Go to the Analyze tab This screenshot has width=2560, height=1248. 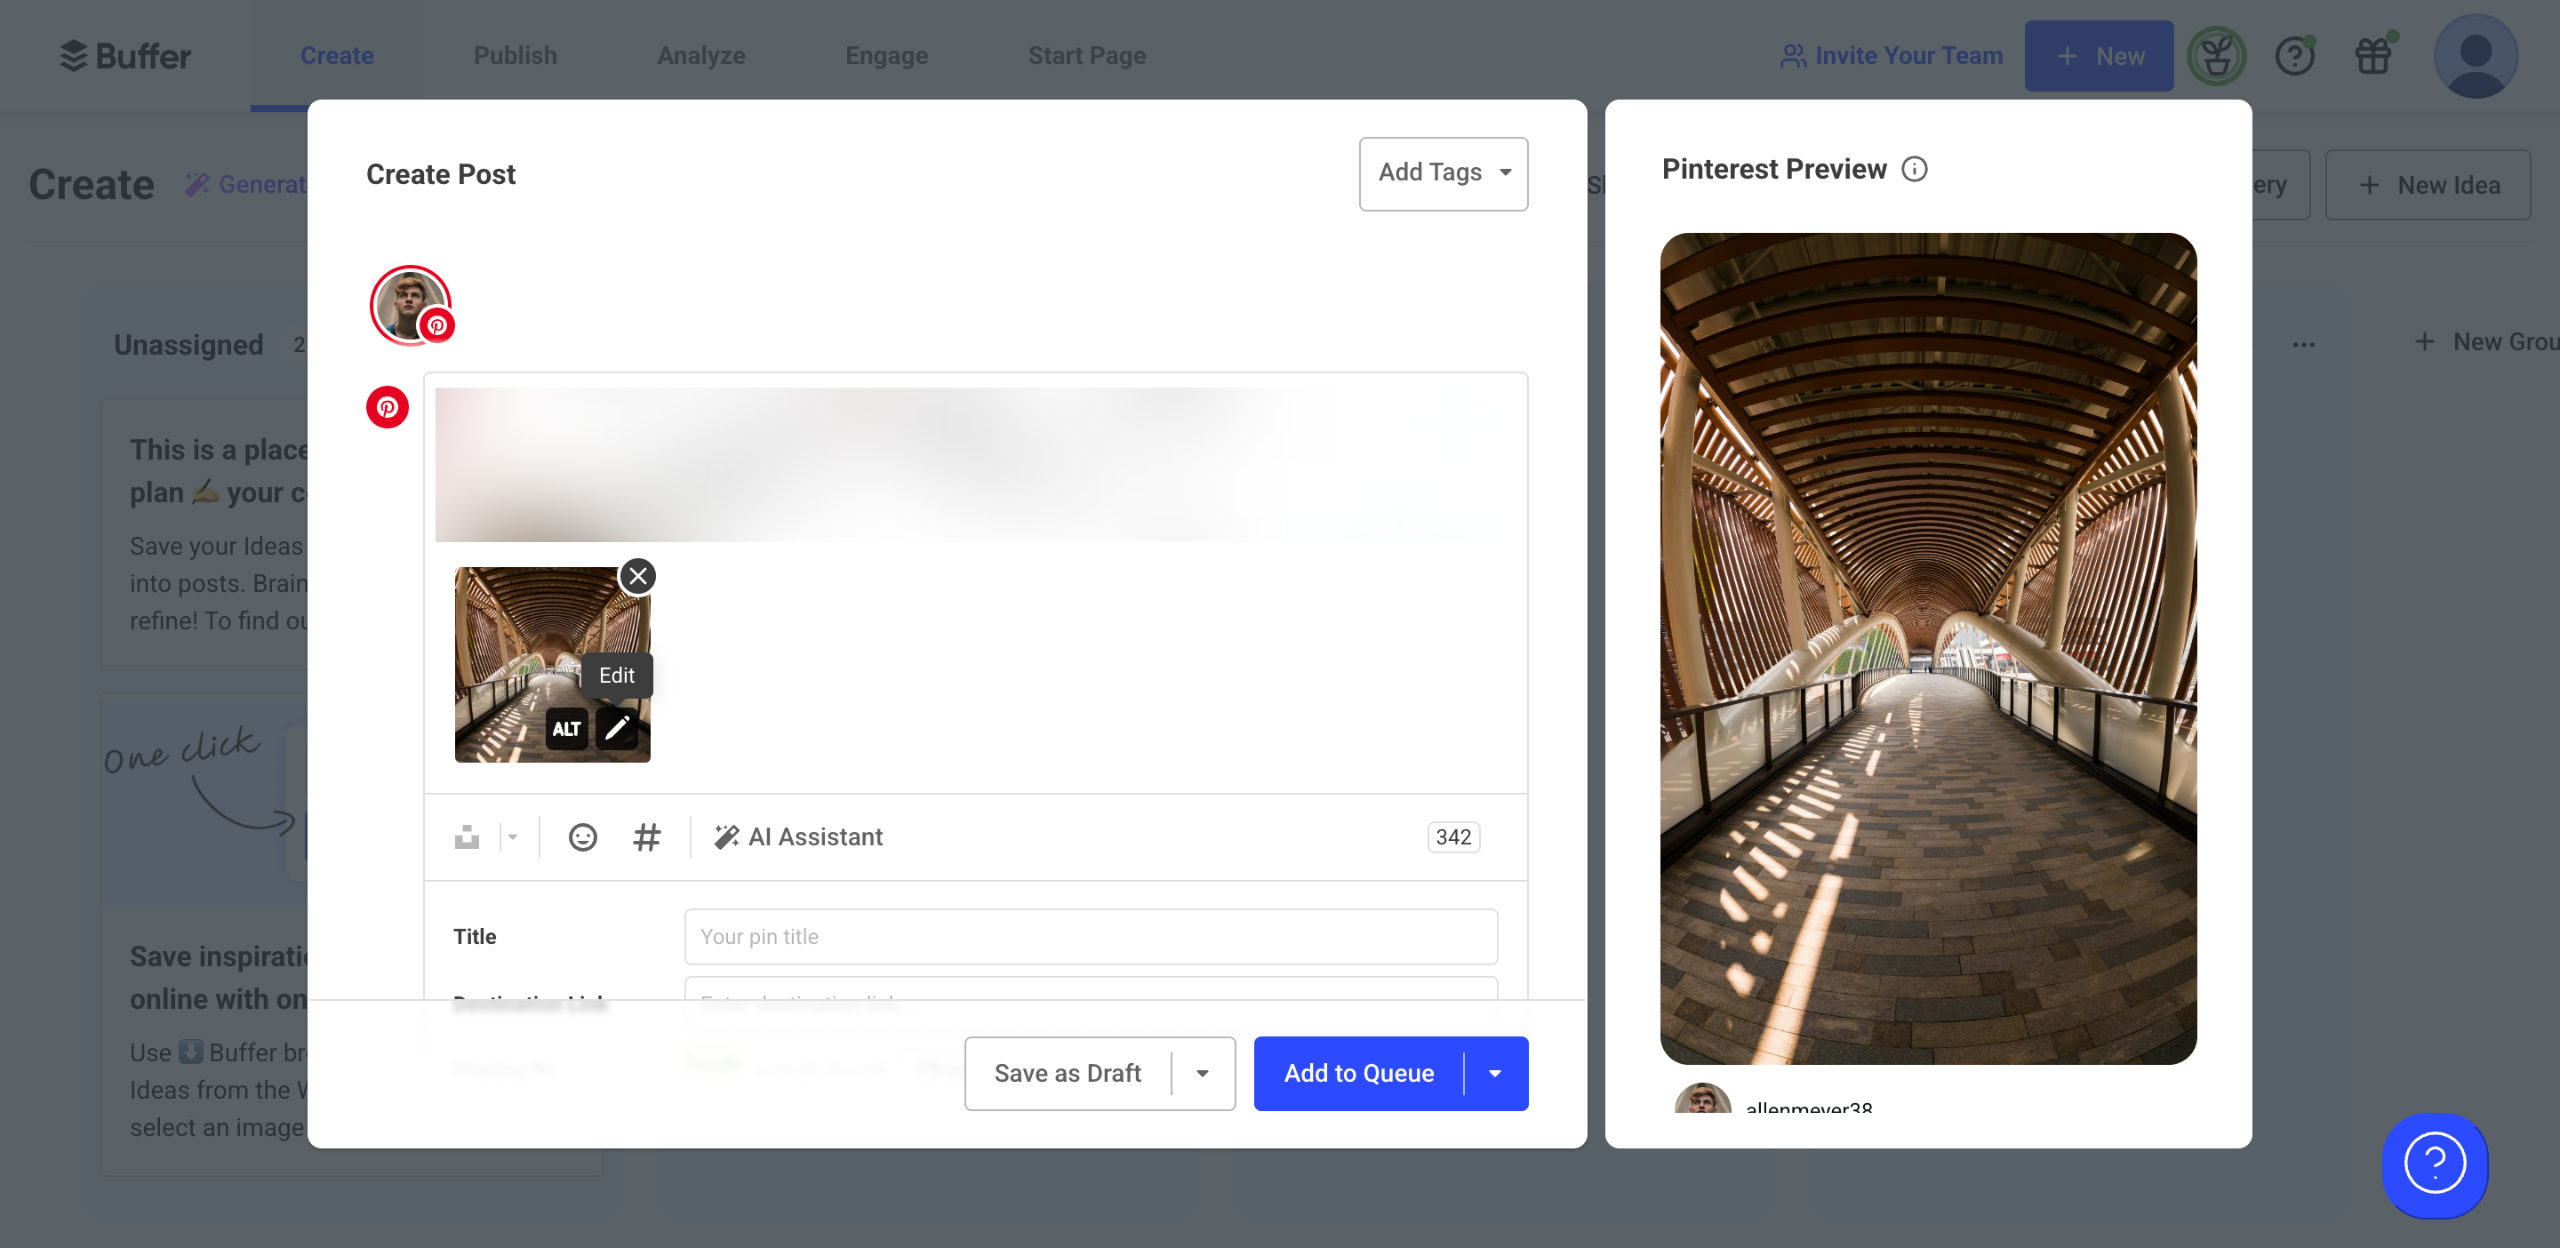[x=701, y=56]
